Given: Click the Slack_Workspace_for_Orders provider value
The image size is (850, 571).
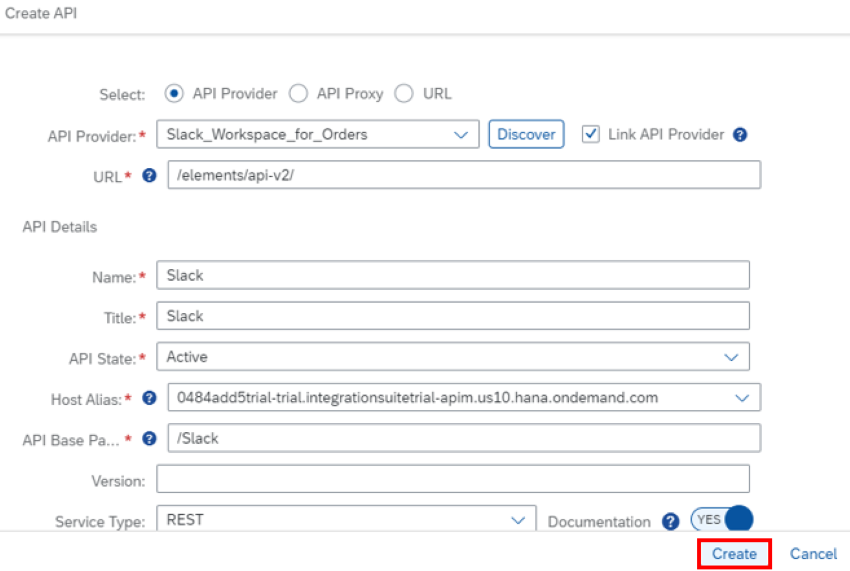Looking at the screenshot, I should click(267, 134).
